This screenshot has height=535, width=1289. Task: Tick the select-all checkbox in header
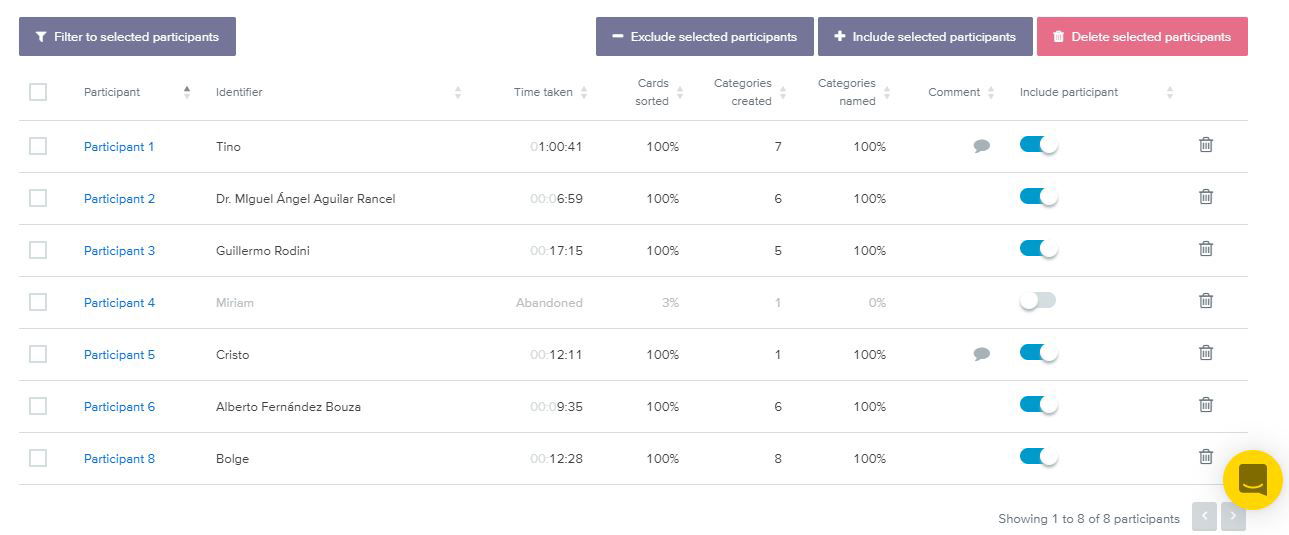click(x=38, y=92)
